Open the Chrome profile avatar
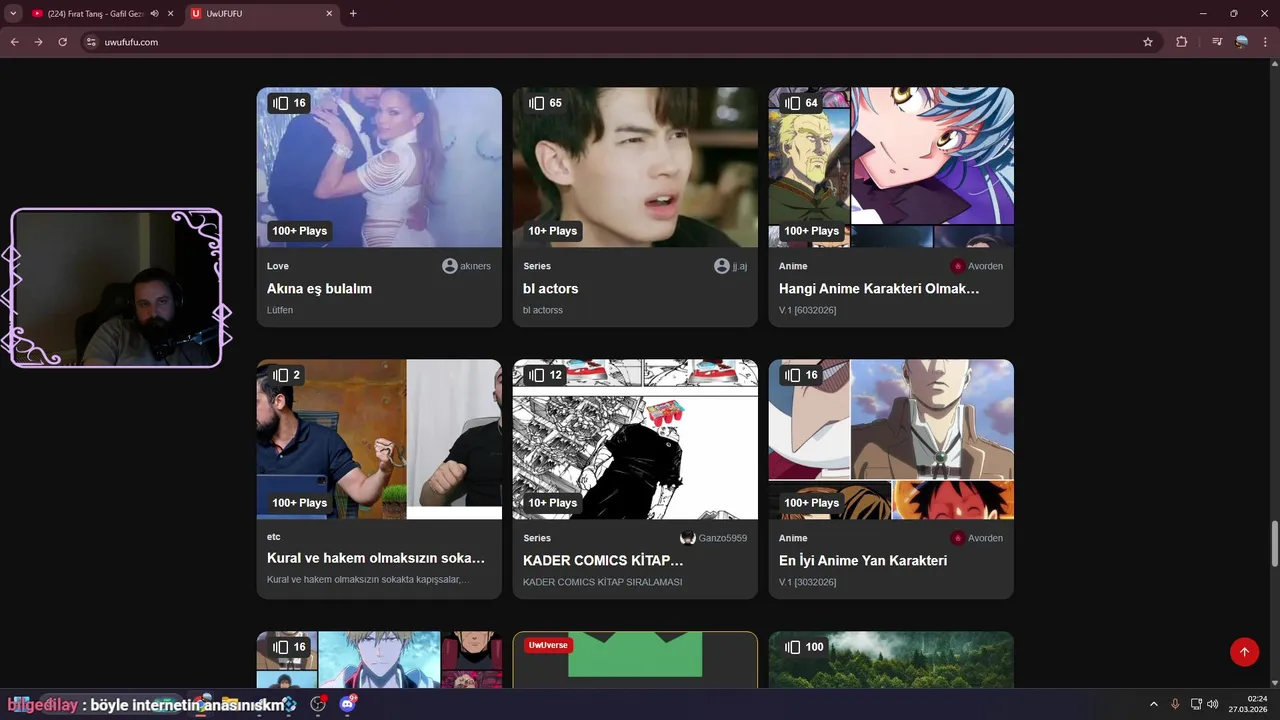 [1241, 42]
